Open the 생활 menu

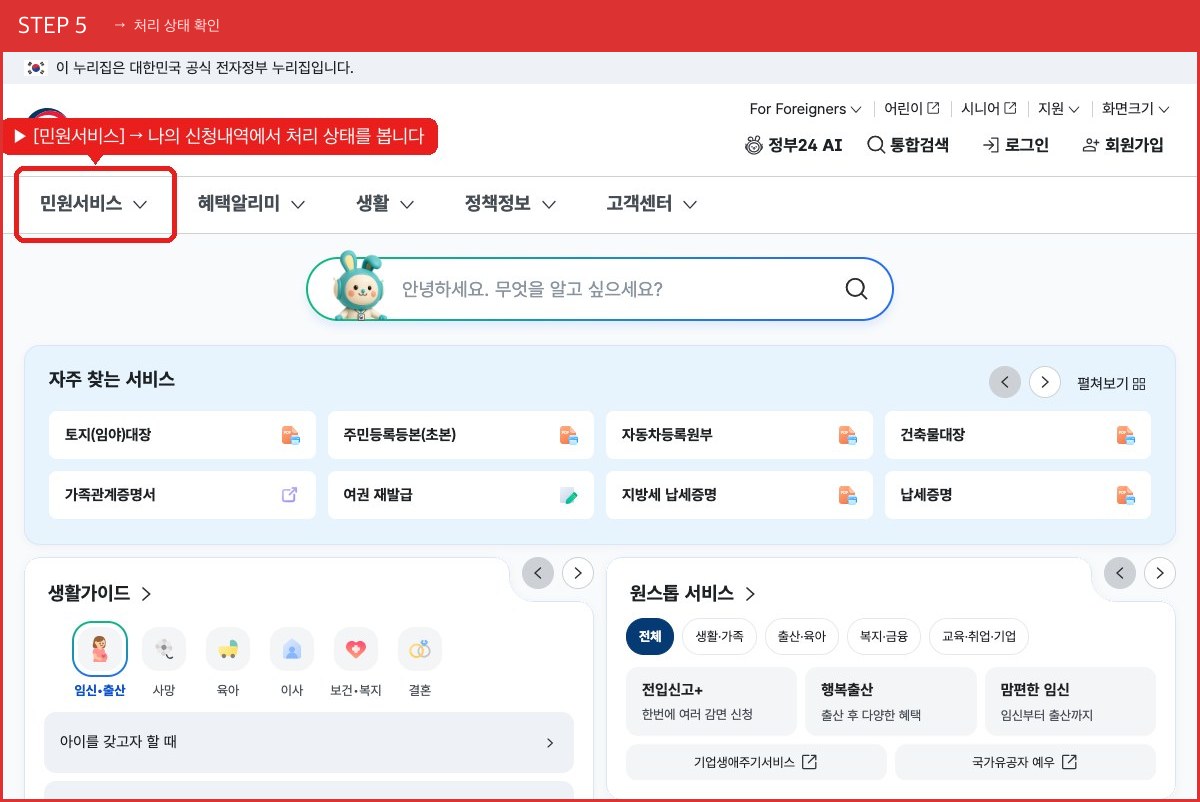click(385, 204)
